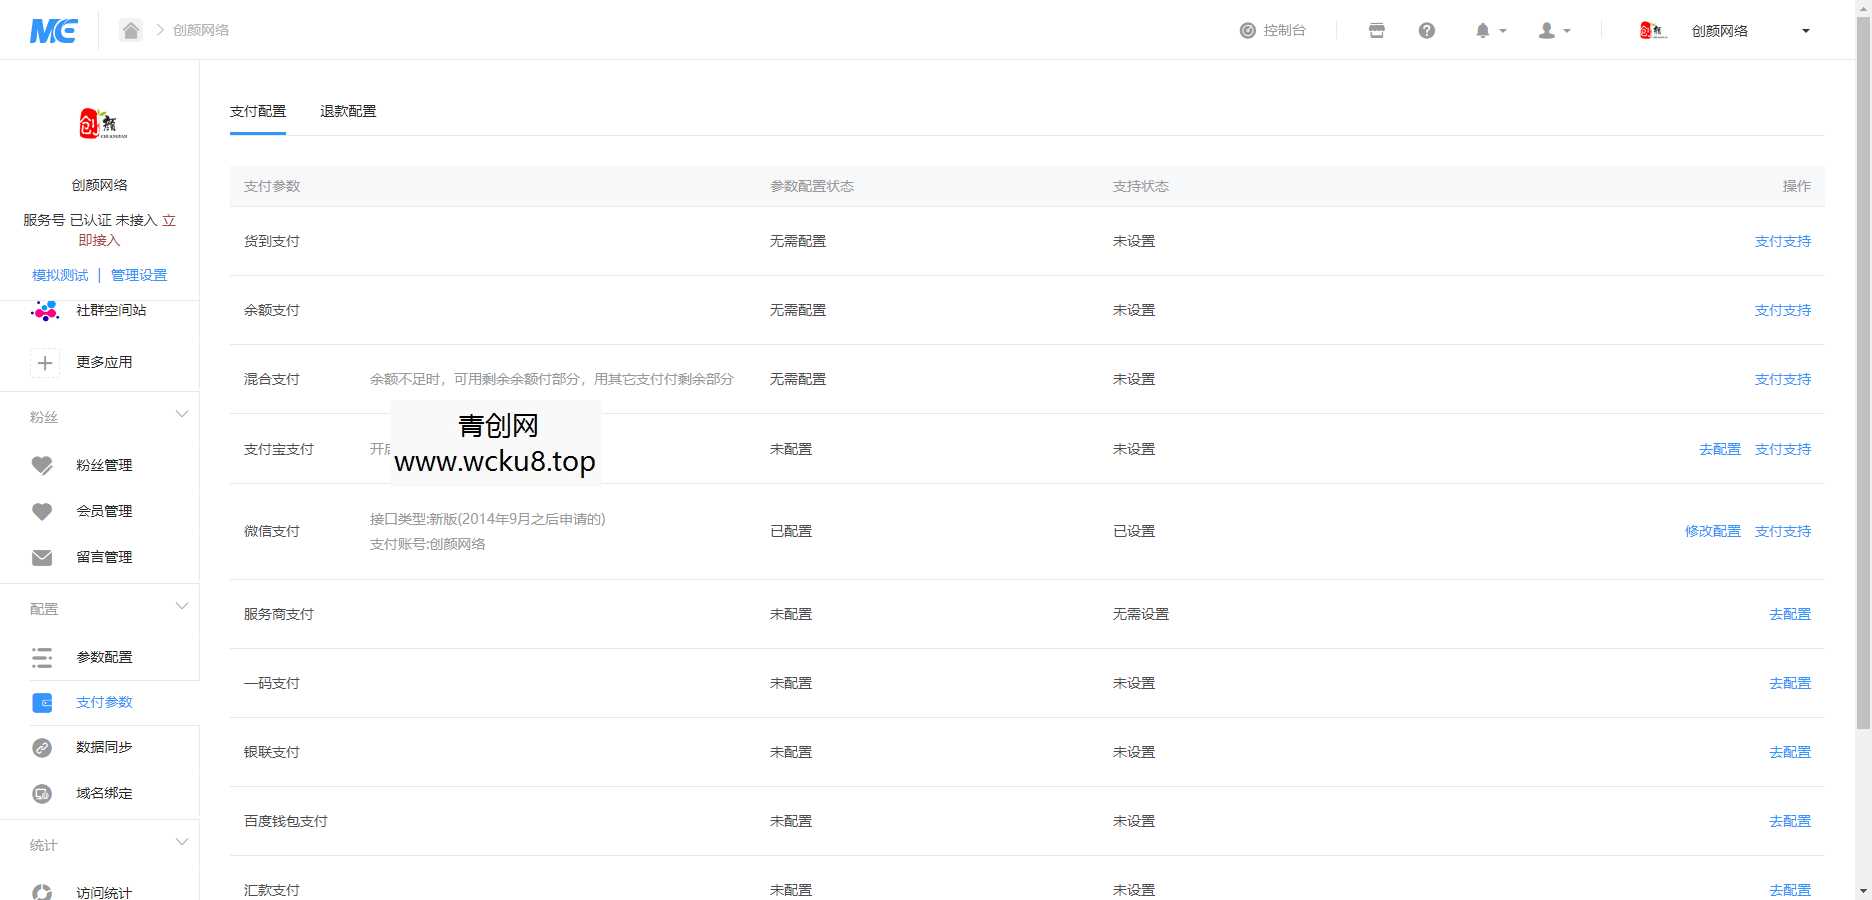Open 社群空间站 app in sidebar
The image size is (1872, 900).
[x=110, y=311]
